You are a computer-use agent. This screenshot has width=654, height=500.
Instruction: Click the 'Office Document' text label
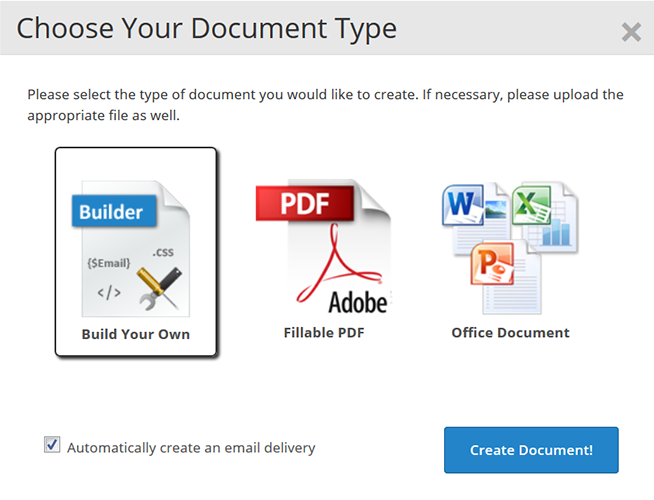coord(510,332)
